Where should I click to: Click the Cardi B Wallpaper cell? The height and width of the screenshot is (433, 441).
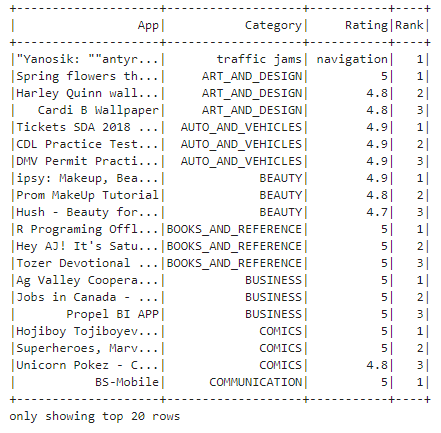tap(98, 110)
